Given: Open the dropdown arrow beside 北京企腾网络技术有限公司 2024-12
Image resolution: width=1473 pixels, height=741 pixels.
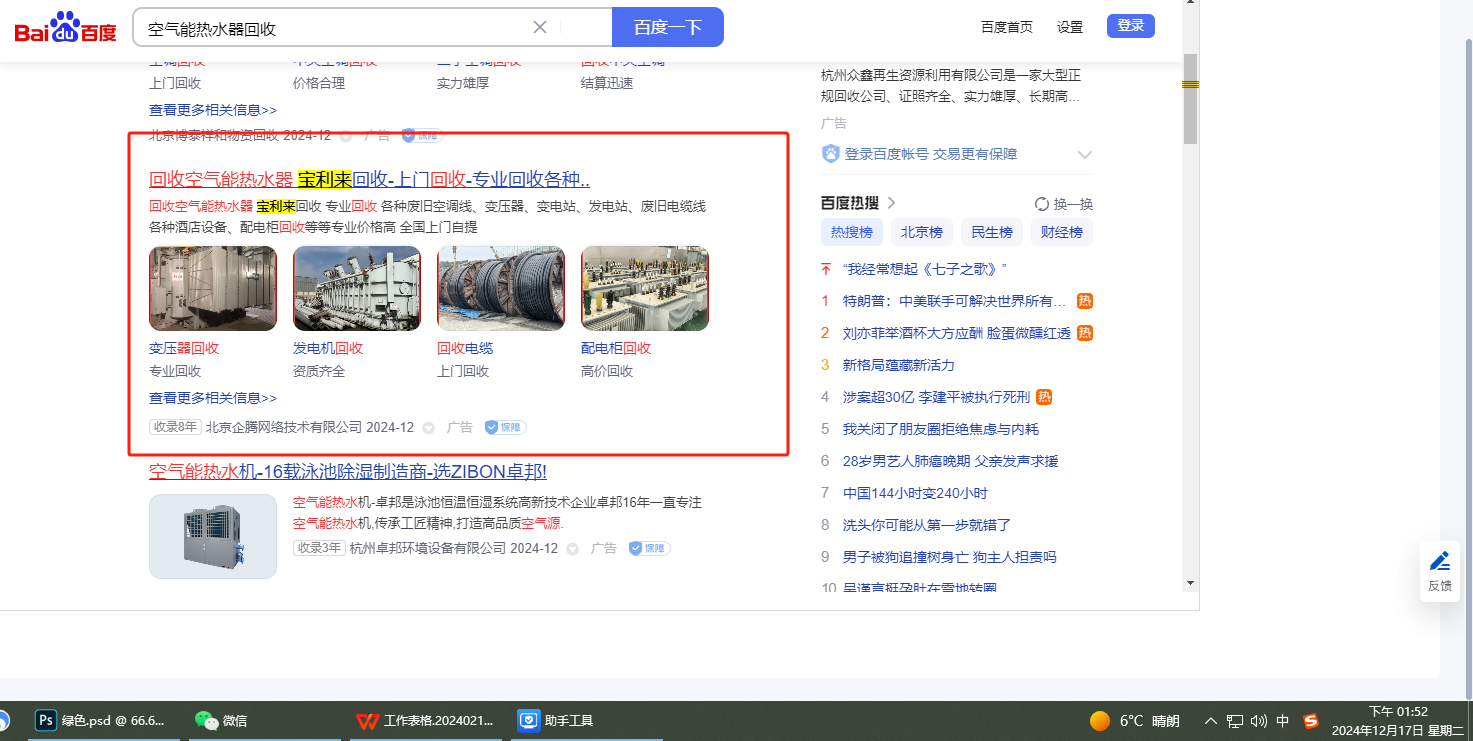Looking at the screenshot, I should click(x=429, y=428).
